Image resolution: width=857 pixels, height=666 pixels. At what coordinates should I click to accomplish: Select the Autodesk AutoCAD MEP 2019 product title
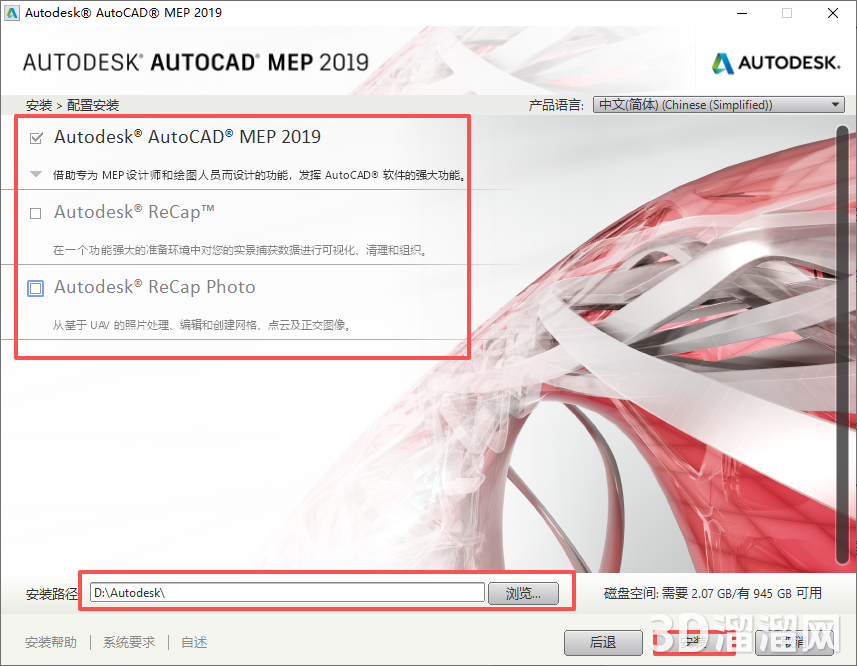tap(187, 137)
